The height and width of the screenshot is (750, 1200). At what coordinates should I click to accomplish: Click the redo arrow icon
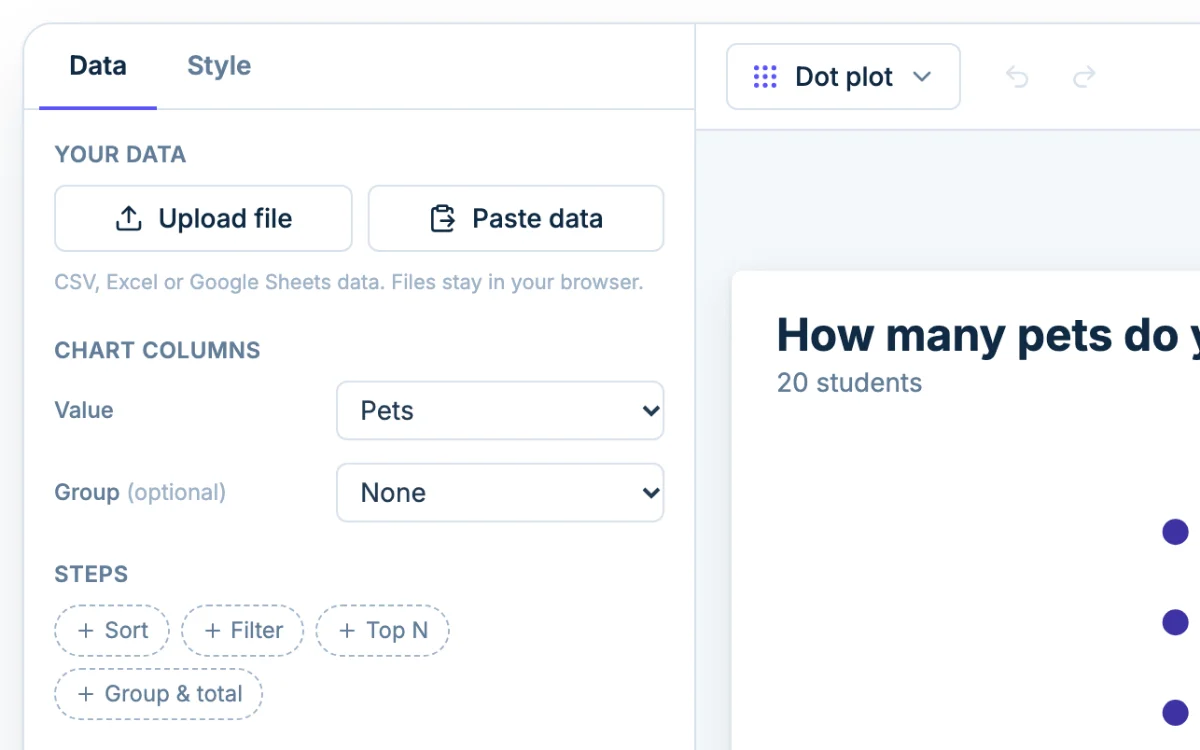[x=1084, y=77]
